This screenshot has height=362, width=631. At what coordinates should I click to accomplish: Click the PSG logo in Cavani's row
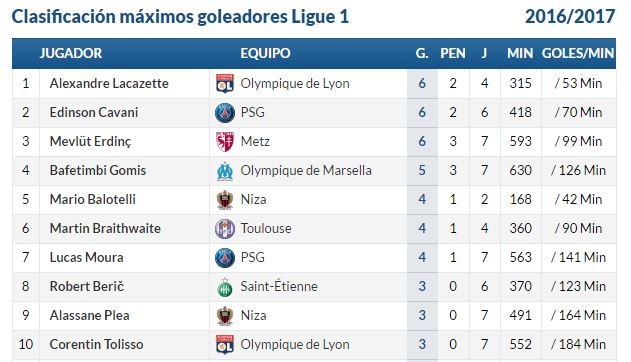pos(225,113)
